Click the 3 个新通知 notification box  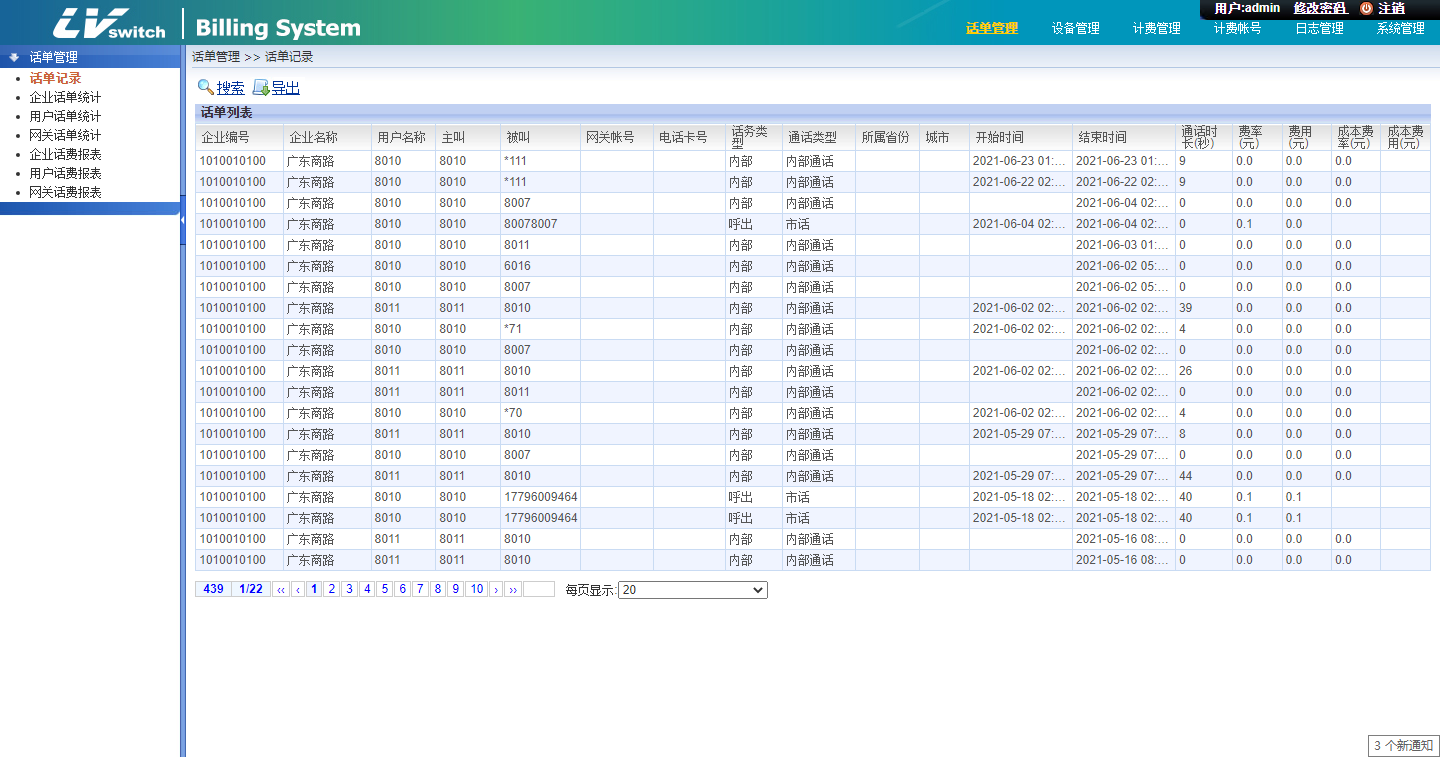(1403, 746)
